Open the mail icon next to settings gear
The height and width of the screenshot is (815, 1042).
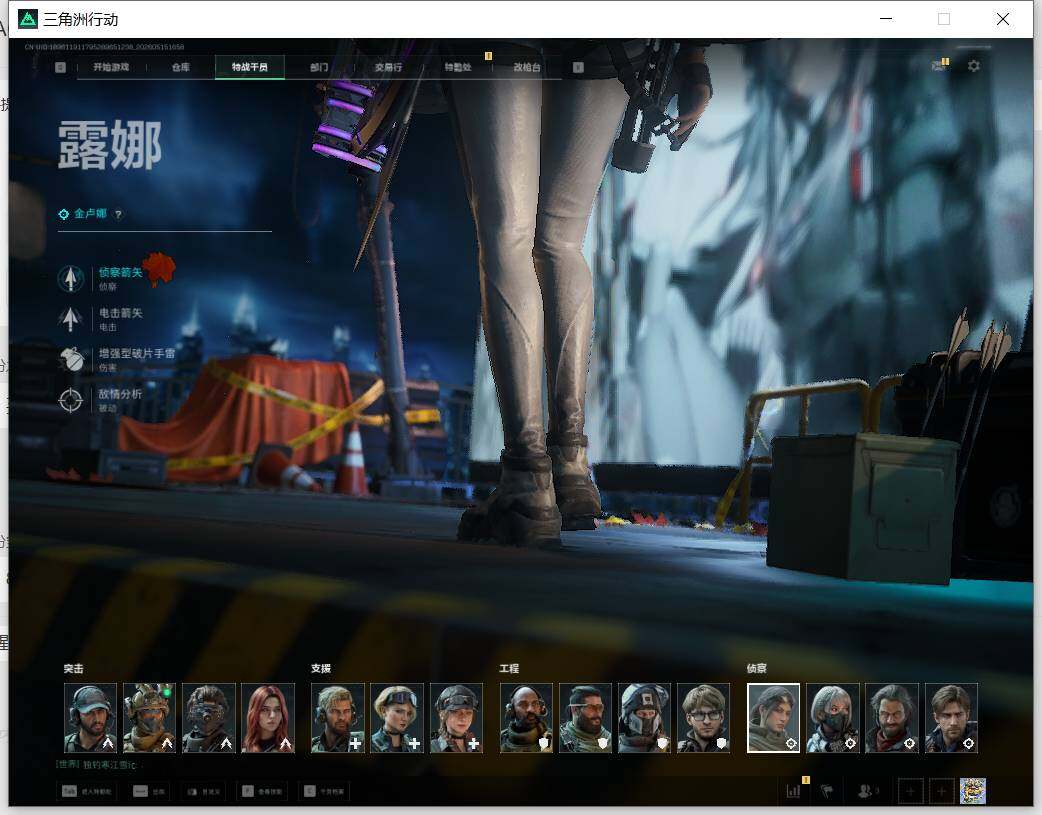tap(940, 65)
